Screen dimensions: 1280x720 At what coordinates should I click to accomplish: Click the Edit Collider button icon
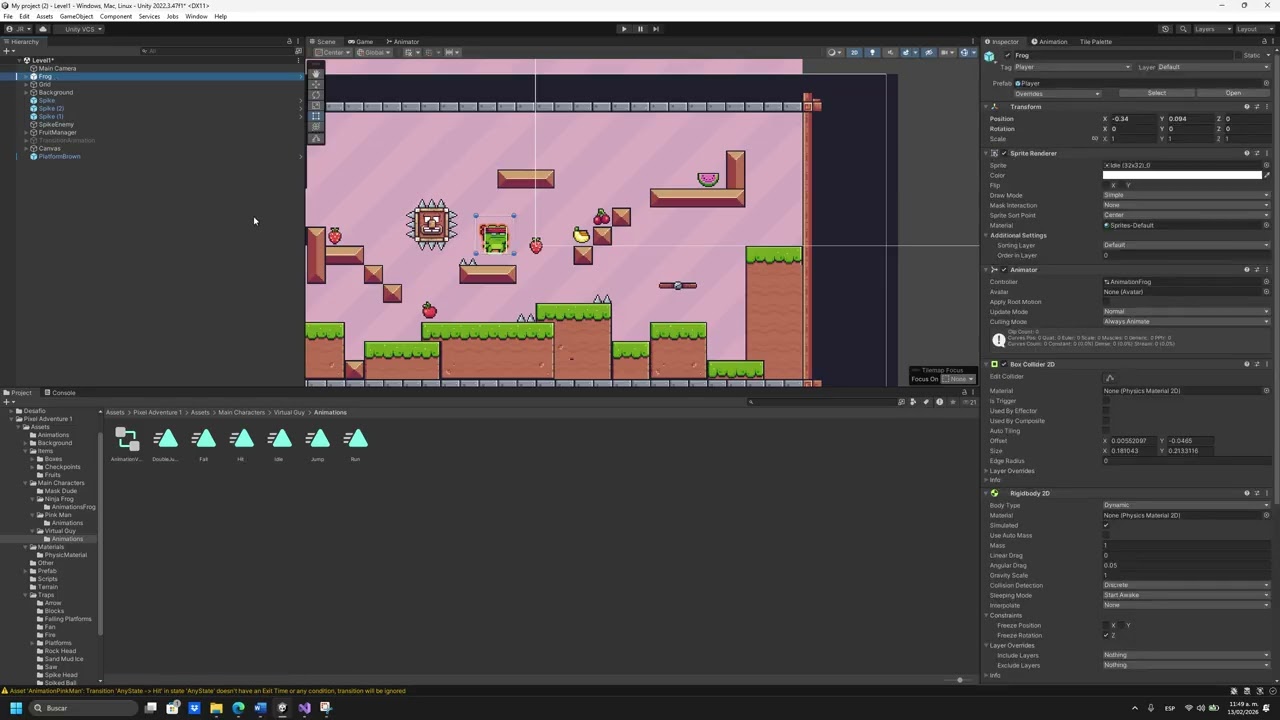(1109, 377)
